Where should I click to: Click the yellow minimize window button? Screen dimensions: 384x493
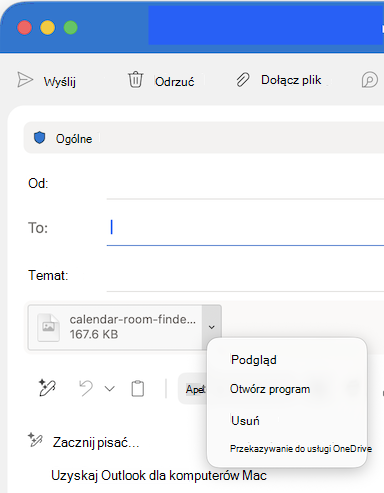click(x=47, y=28)
